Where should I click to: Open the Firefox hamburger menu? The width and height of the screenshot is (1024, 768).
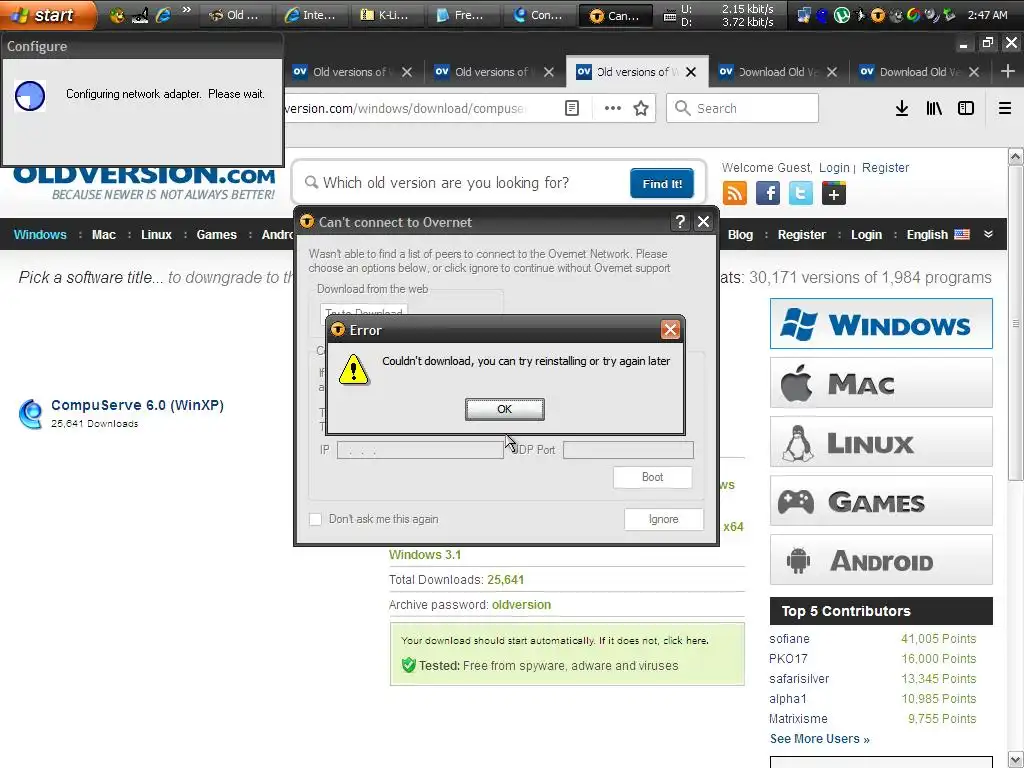[1004, 108]
